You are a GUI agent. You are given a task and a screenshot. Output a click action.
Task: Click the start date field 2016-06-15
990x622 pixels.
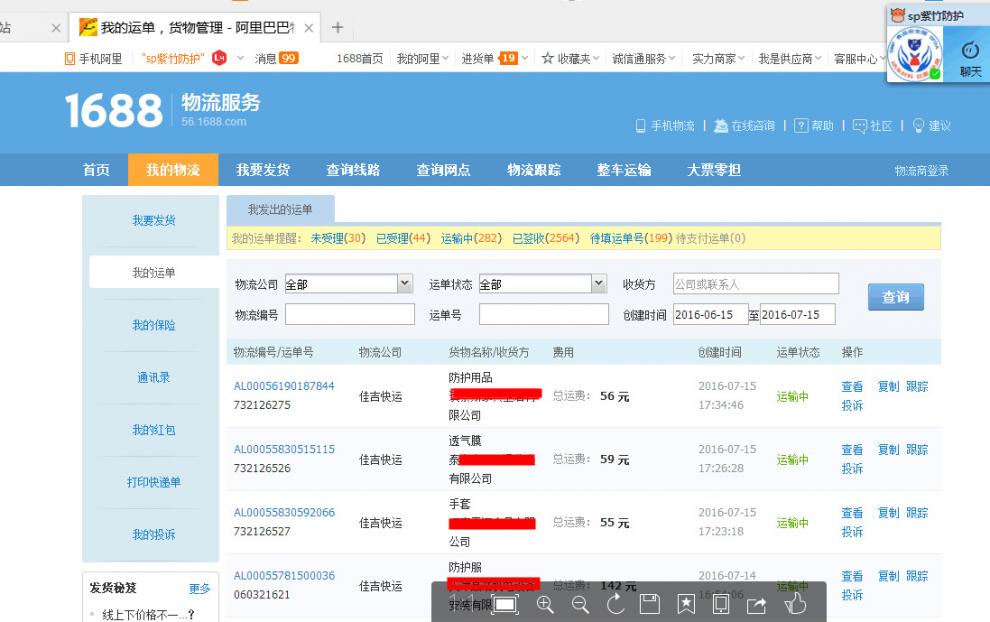coord(710,315)
